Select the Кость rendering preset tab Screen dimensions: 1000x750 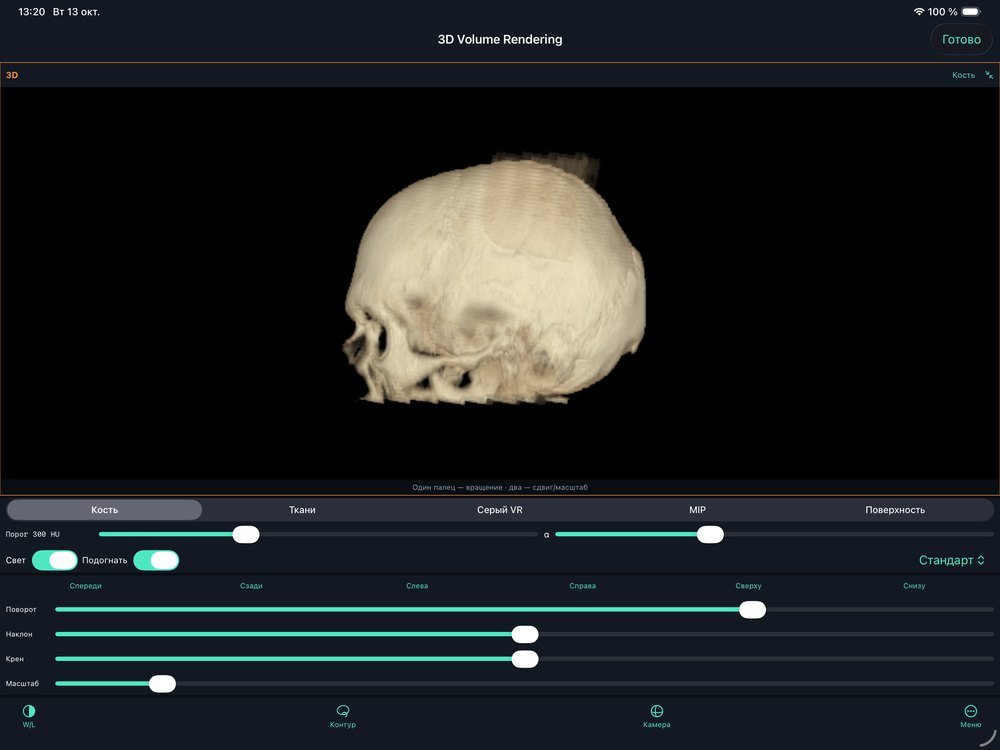pyautogui.click(x=105, y=510)
